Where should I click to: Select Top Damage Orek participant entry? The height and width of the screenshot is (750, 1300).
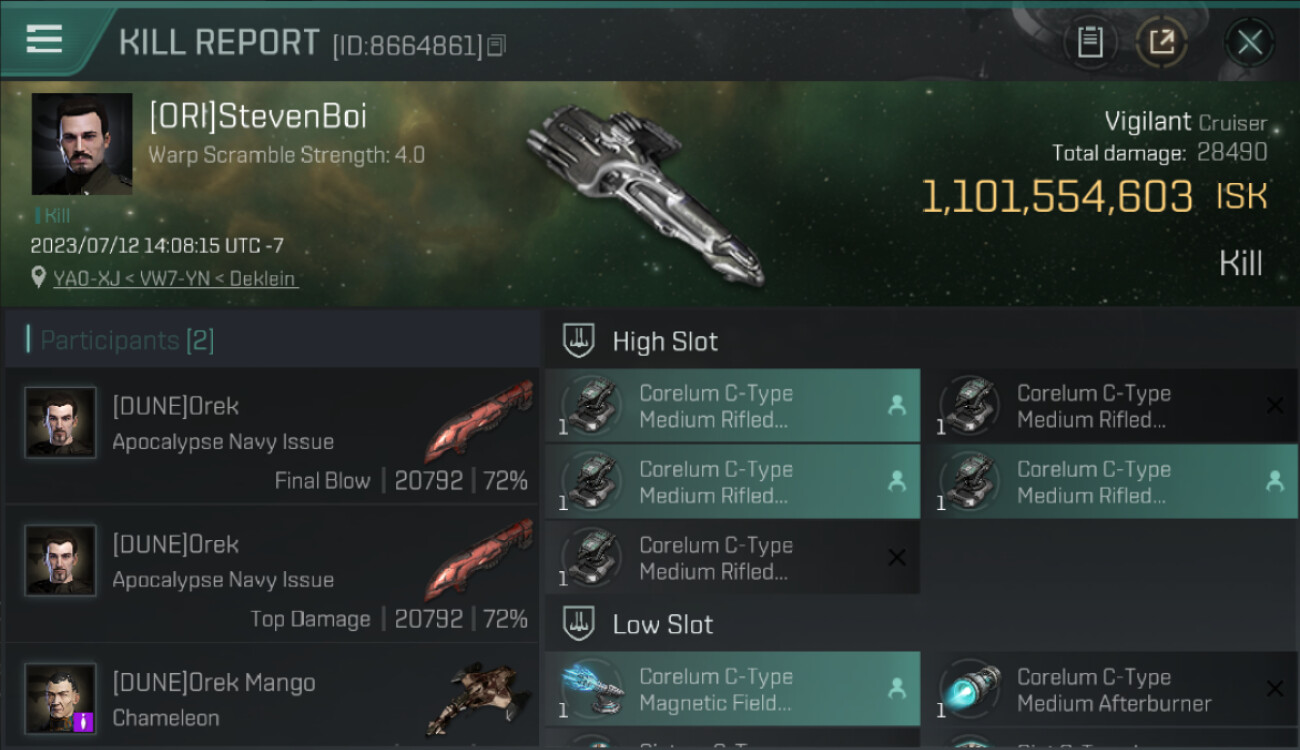tap(272, 574)
